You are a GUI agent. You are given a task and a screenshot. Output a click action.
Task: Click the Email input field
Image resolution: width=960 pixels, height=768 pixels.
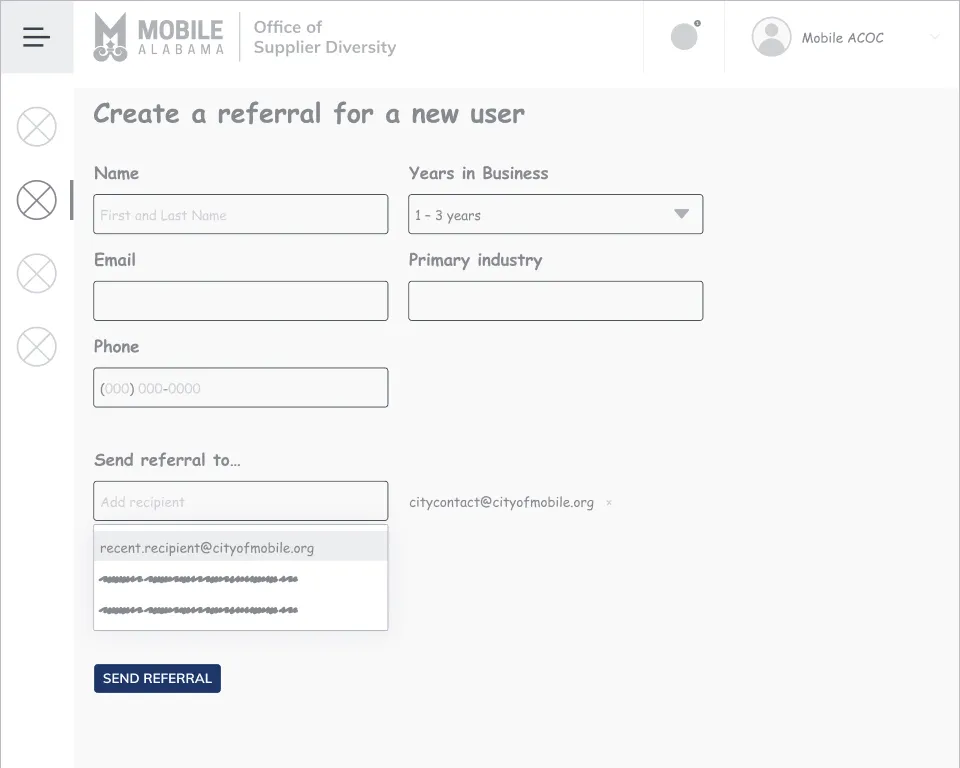point(240,300)
